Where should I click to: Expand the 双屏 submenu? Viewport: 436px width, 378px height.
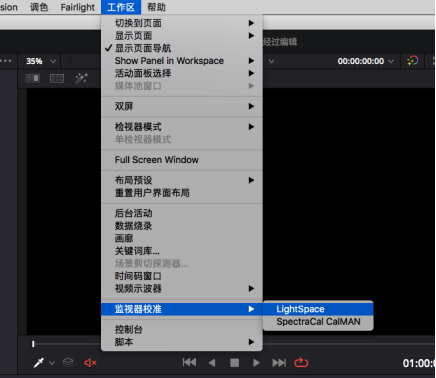182,106
